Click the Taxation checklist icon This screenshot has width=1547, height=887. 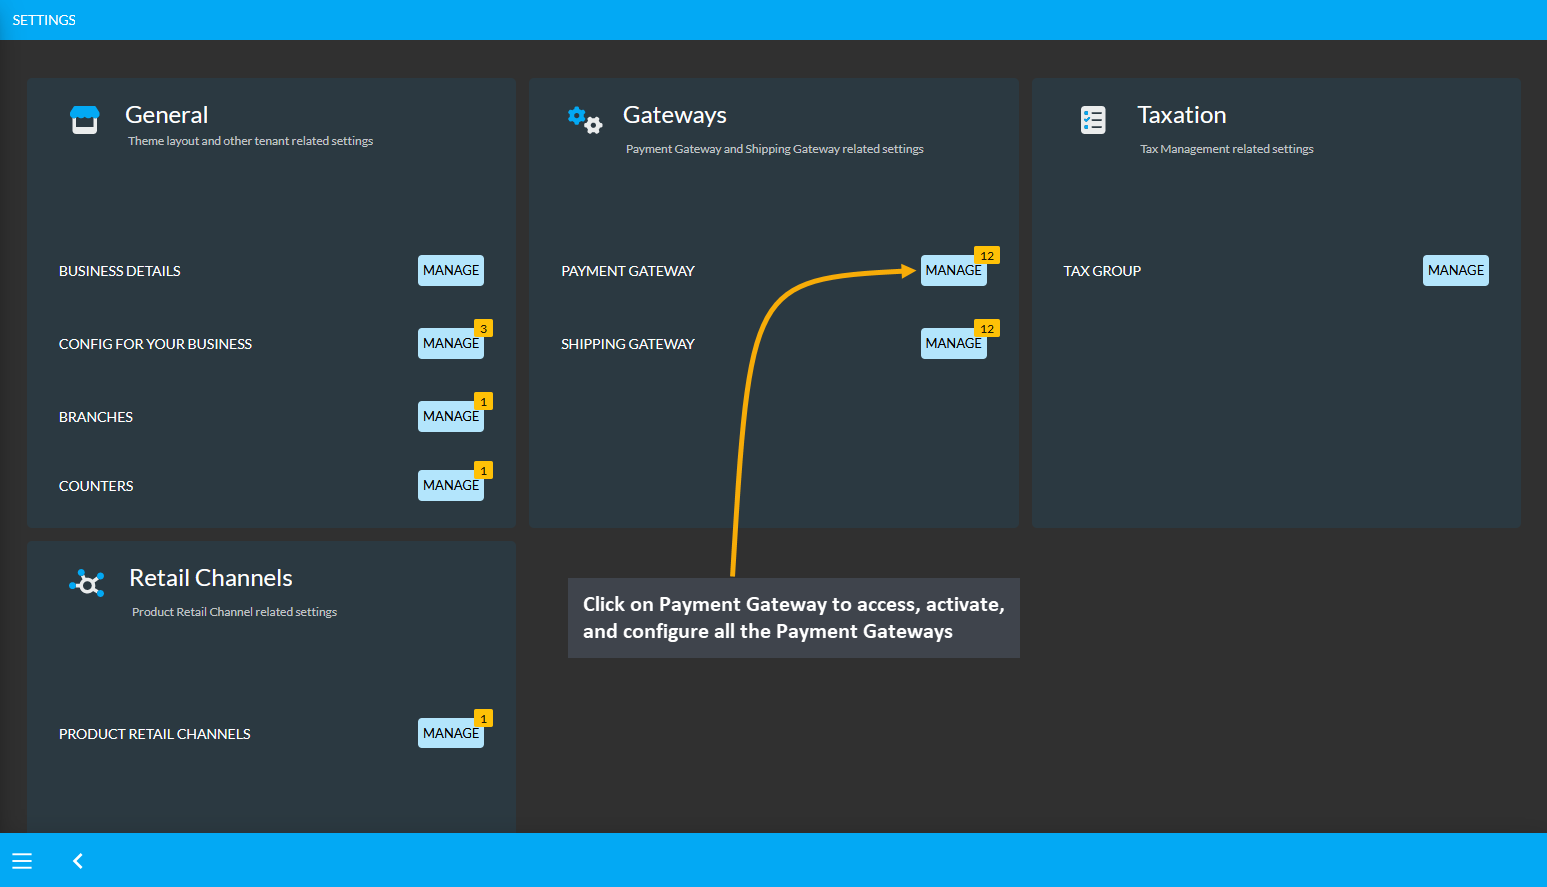(1093, 120)
